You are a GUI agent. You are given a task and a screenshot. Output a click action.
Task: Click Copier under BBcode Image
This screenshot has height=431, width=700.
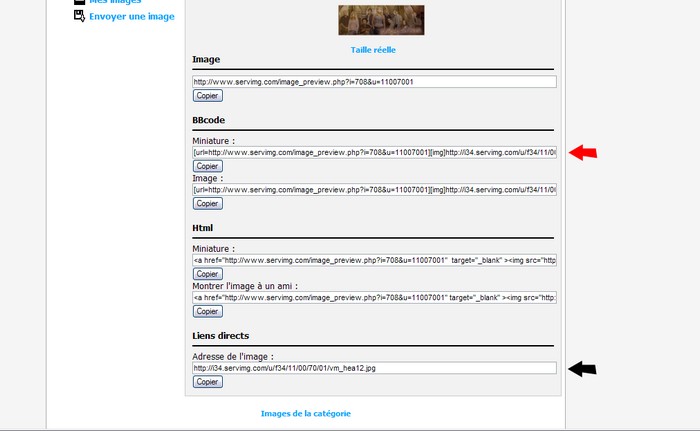(208, 204)
